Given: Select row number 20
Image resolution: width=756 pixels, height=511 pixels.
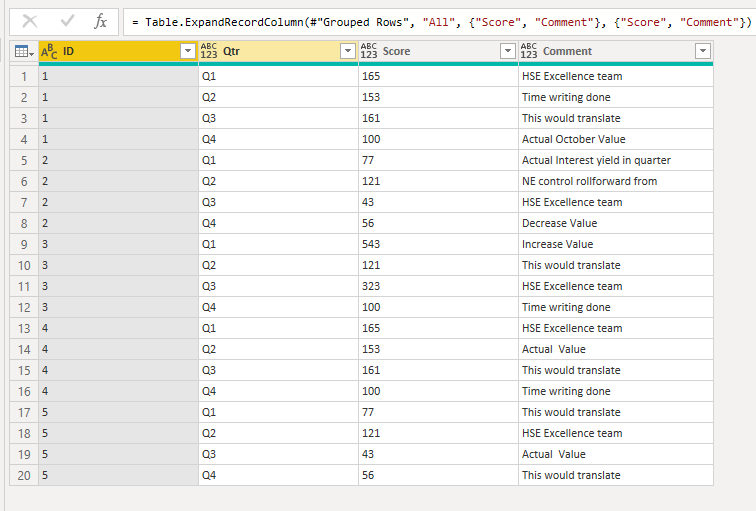Looking at the screenshot, I should pos(24,475).
